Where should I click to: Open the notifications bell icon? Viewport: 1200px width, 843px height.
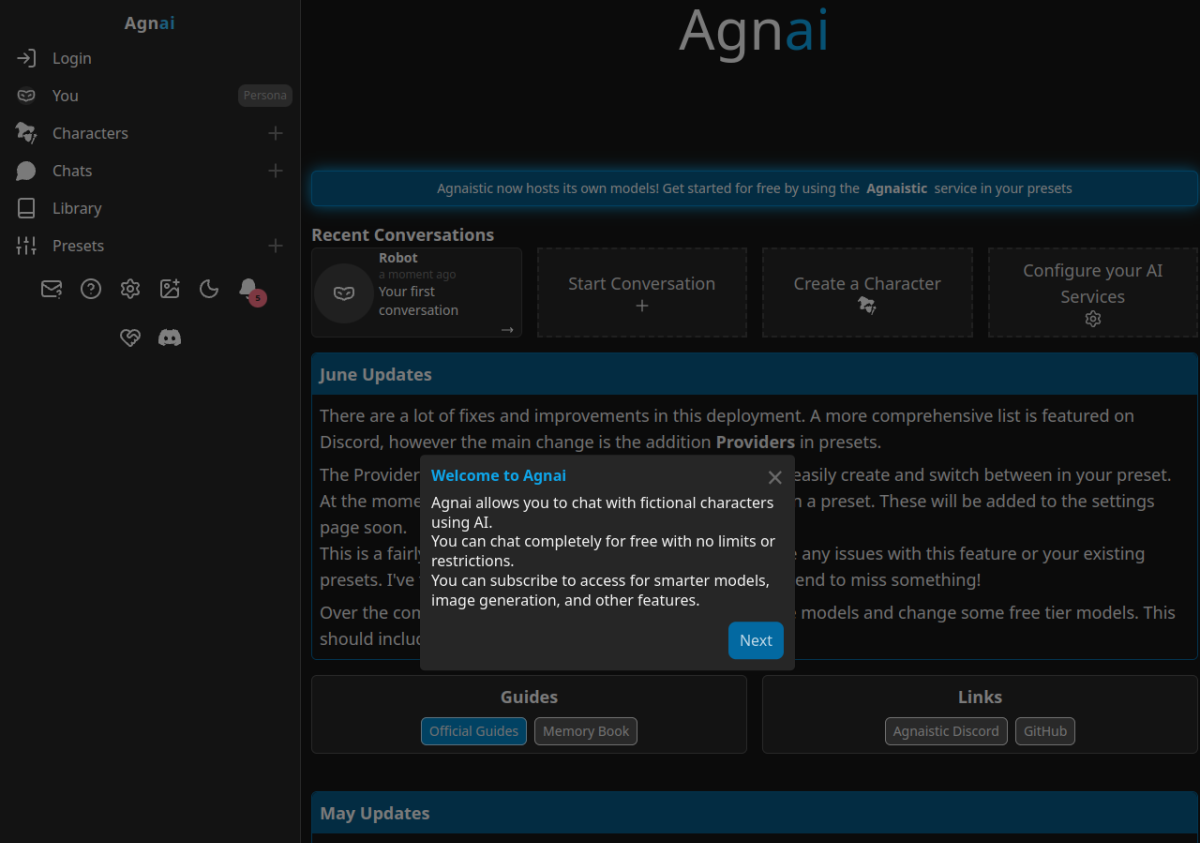point(249,289)
